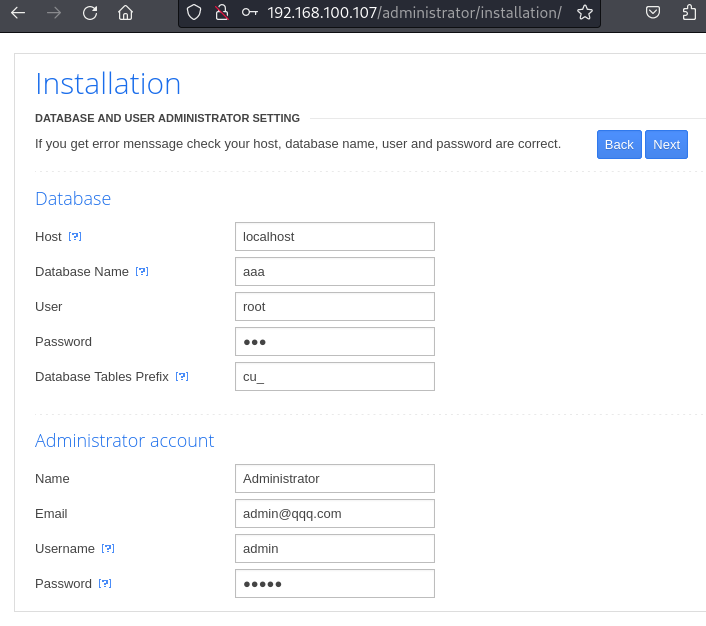Reload the current page

[x=90, y=13]
